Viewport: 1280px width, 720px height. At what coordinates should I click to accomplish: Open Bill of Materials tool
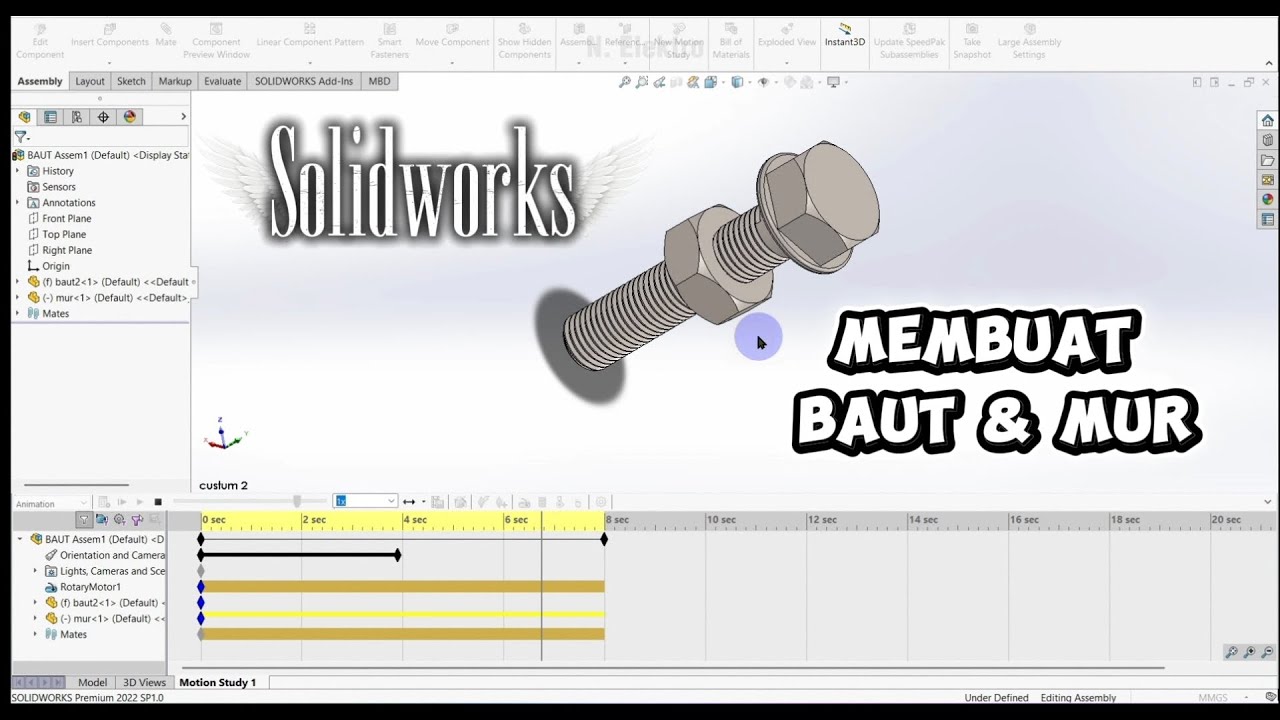coord(731,41)
